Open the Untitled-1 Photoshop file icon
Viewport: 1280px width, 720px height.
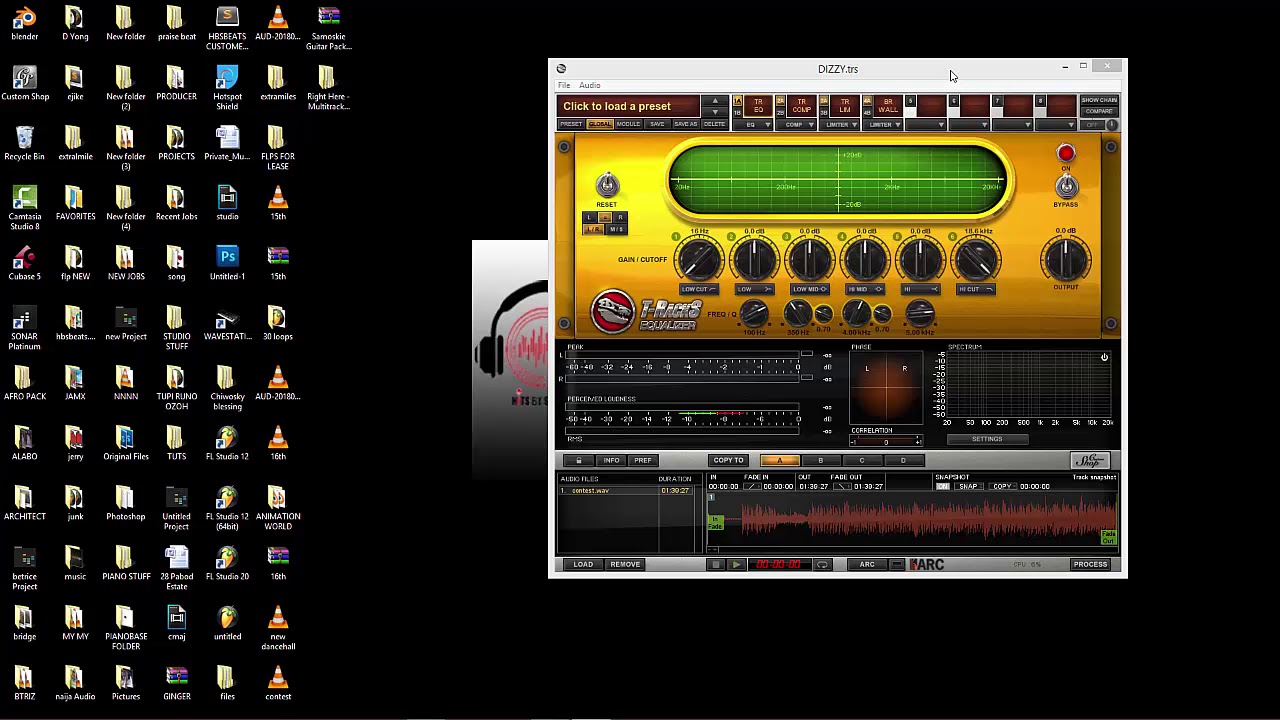point(227,263)
